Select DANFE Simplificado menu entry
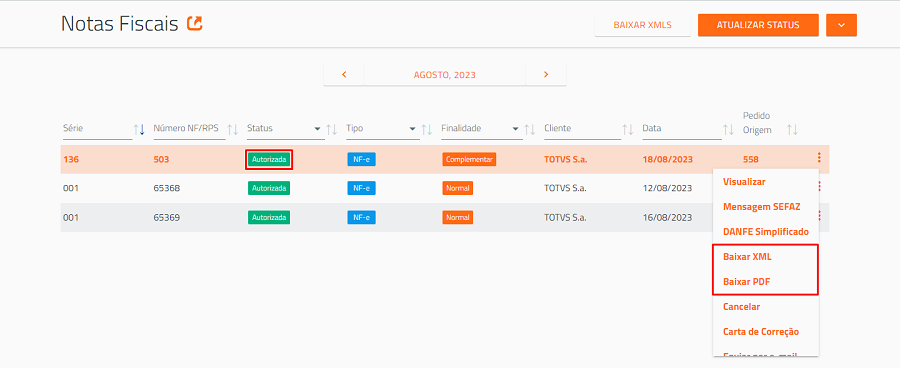The height and width of the screenshot is (368, 900). pos(766,232)
